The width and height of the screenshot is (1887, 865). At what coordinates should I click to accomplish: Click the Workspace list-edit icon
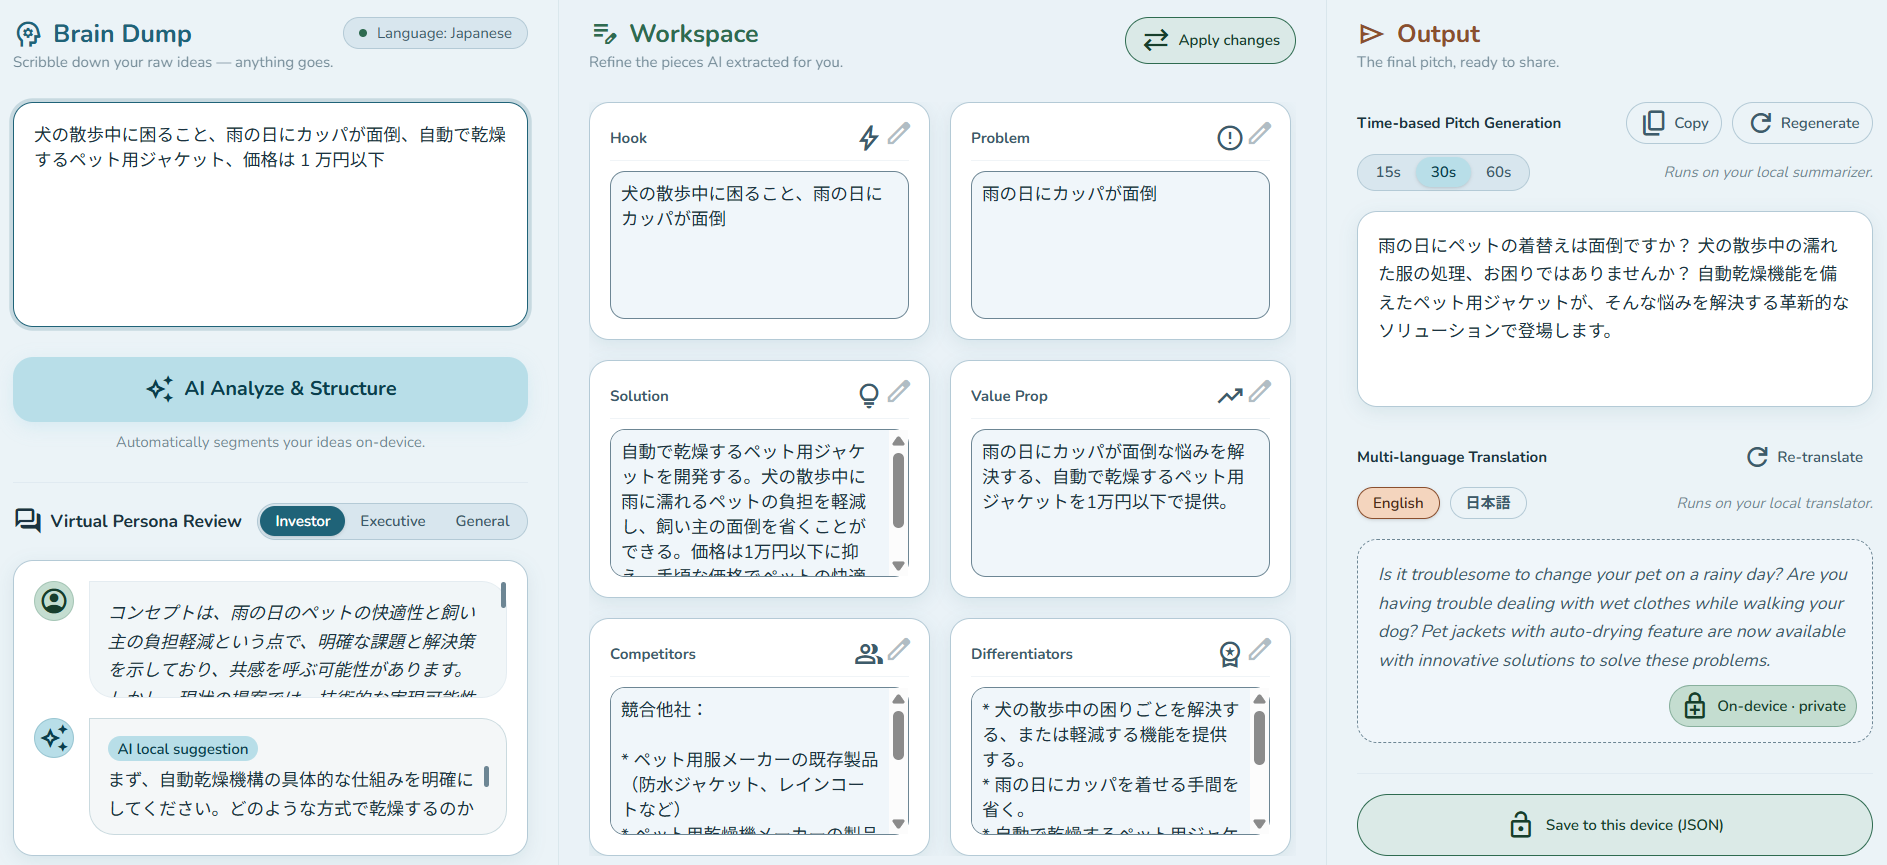[605, 34]
